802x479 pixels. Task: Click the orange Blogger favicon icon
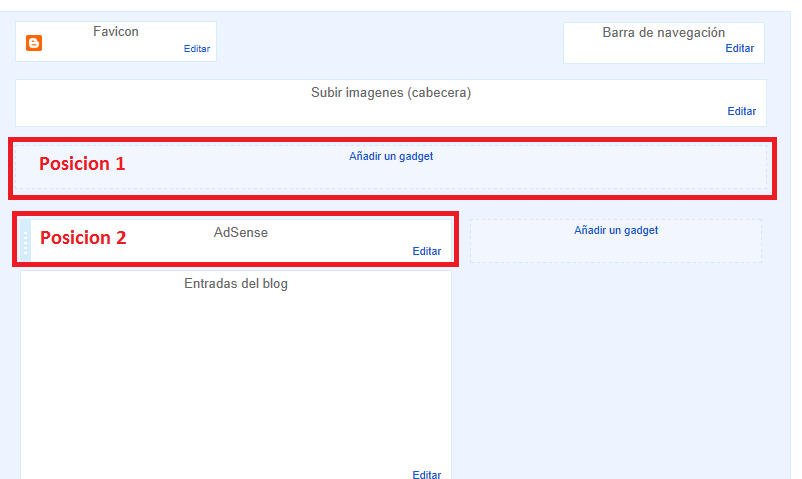point(34,43)
